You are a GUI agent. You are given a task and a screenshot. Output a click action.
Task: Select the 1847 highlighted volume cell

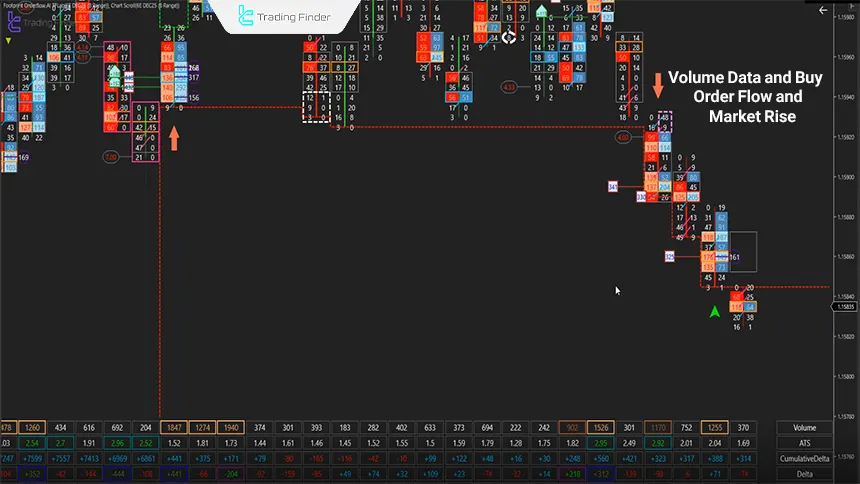174,427
